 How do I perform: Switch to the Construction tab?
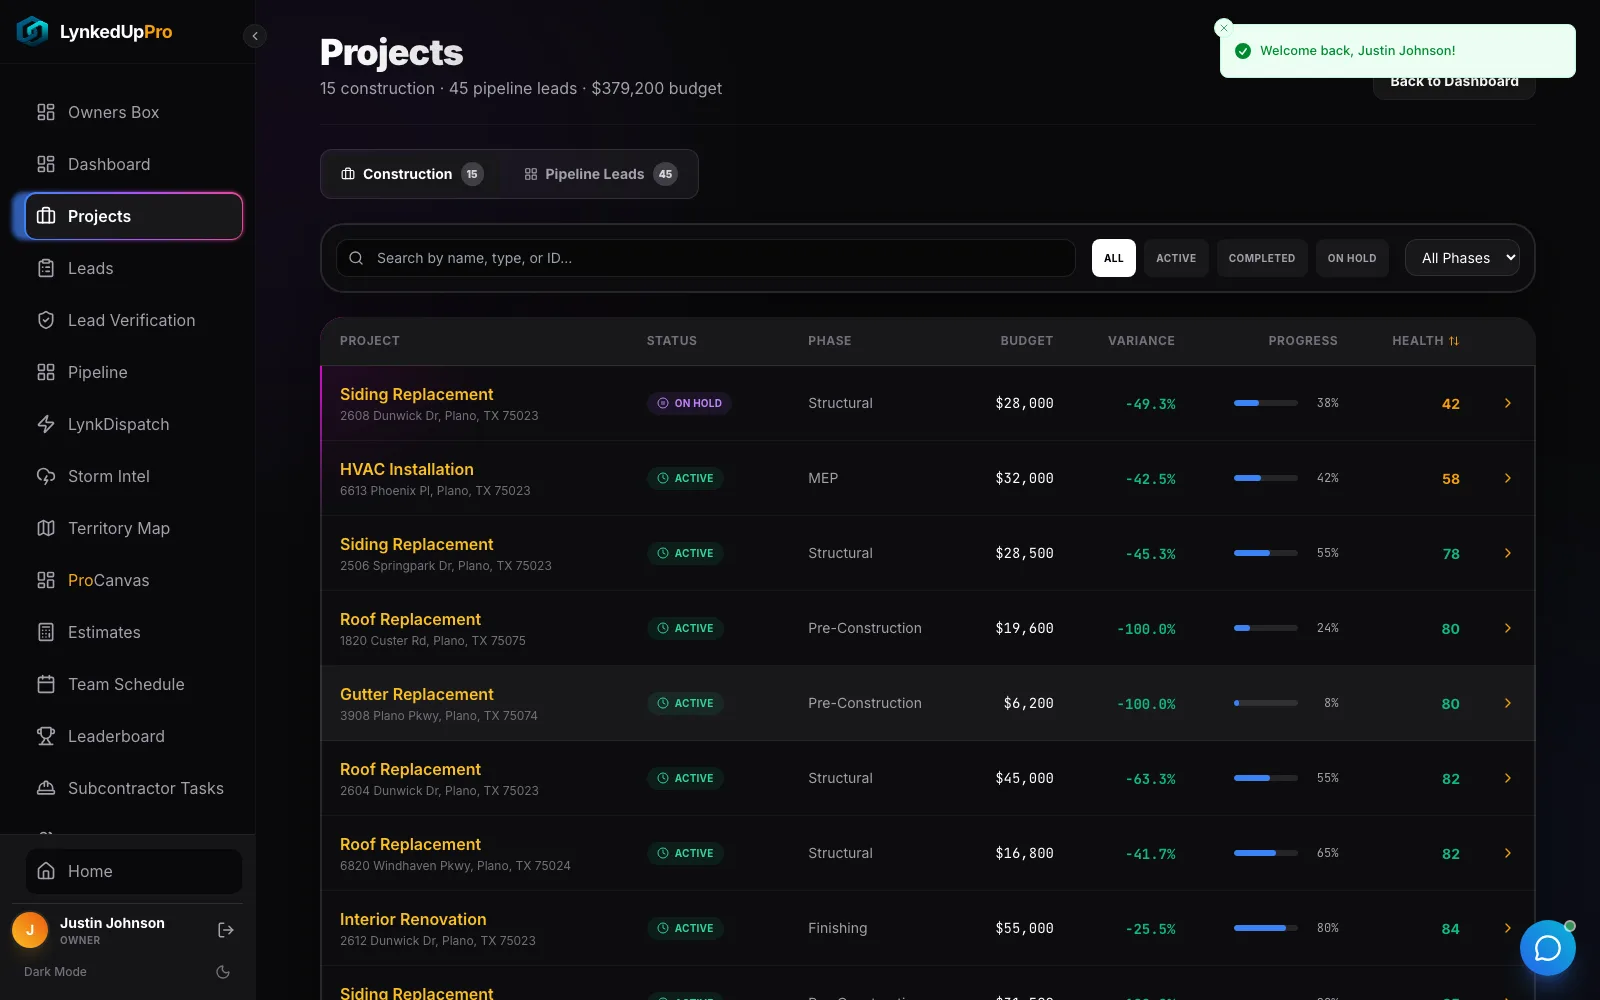click(412, 174)
